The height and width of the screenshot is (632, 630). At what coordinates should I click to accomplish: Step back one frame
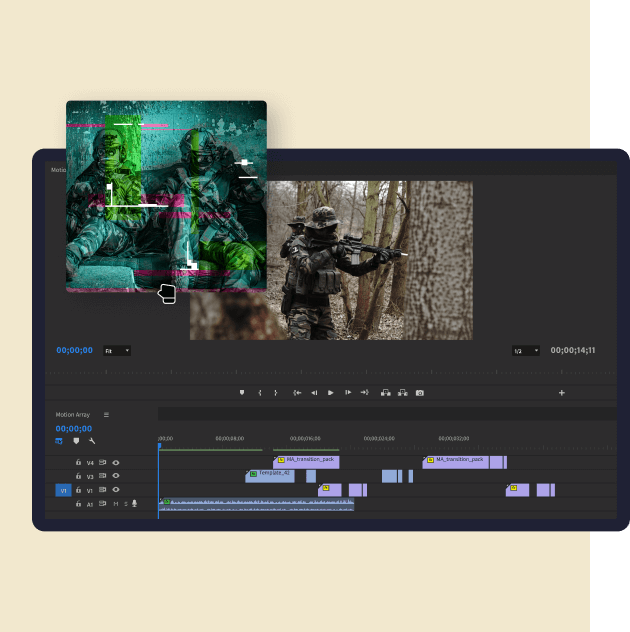[314, 393]
